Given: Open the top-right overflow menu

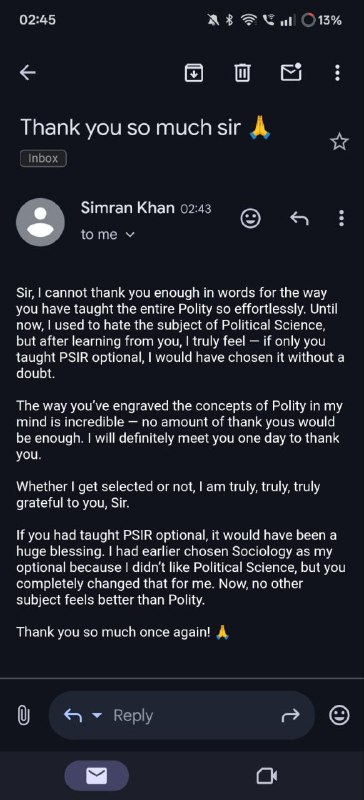Looking at the screenshot, I should [337, 73].
